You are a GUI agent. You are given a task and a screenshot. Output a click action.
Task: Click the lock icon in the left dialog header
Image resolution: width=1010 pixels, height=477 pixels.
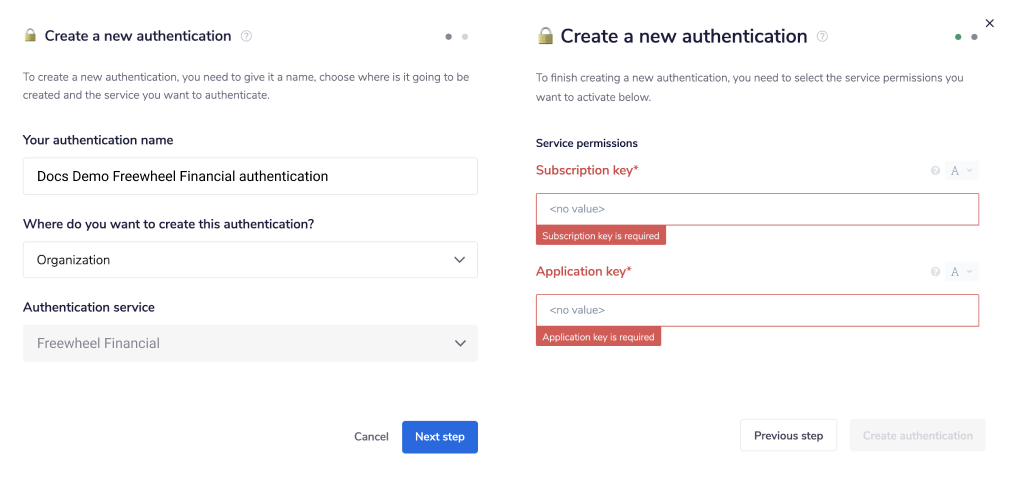30,36
